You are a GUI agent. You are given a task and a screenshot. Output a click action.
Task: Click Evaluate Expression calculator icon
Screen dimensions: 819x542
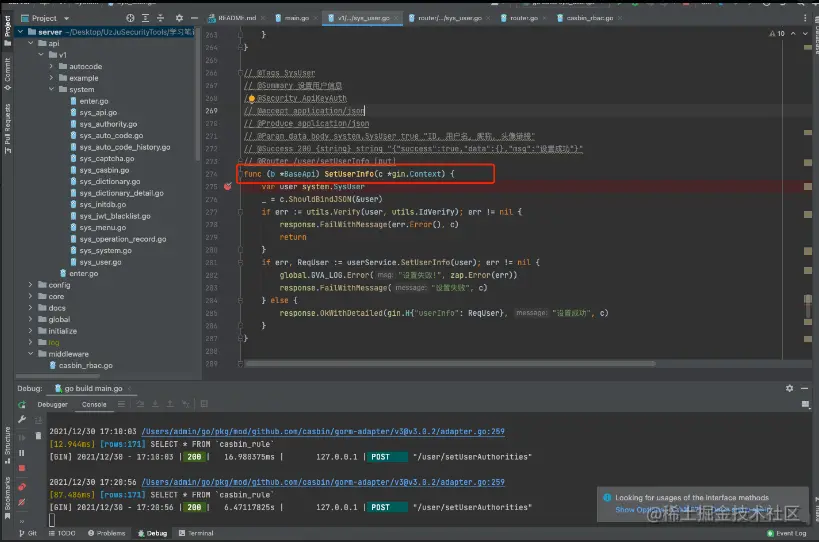point(204,404)
